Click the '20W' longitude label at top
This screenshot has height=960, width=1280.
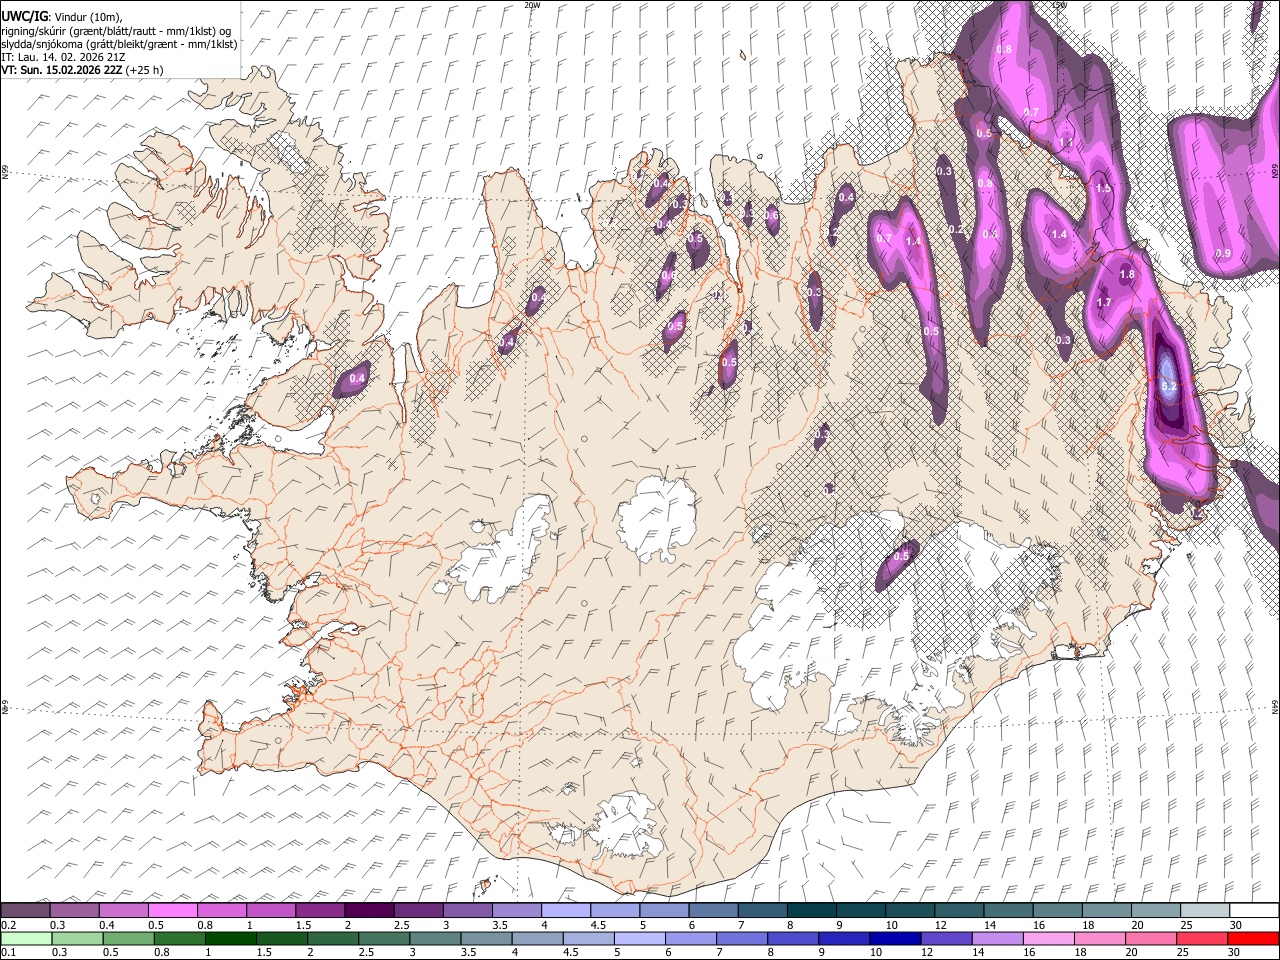[532, 5]
